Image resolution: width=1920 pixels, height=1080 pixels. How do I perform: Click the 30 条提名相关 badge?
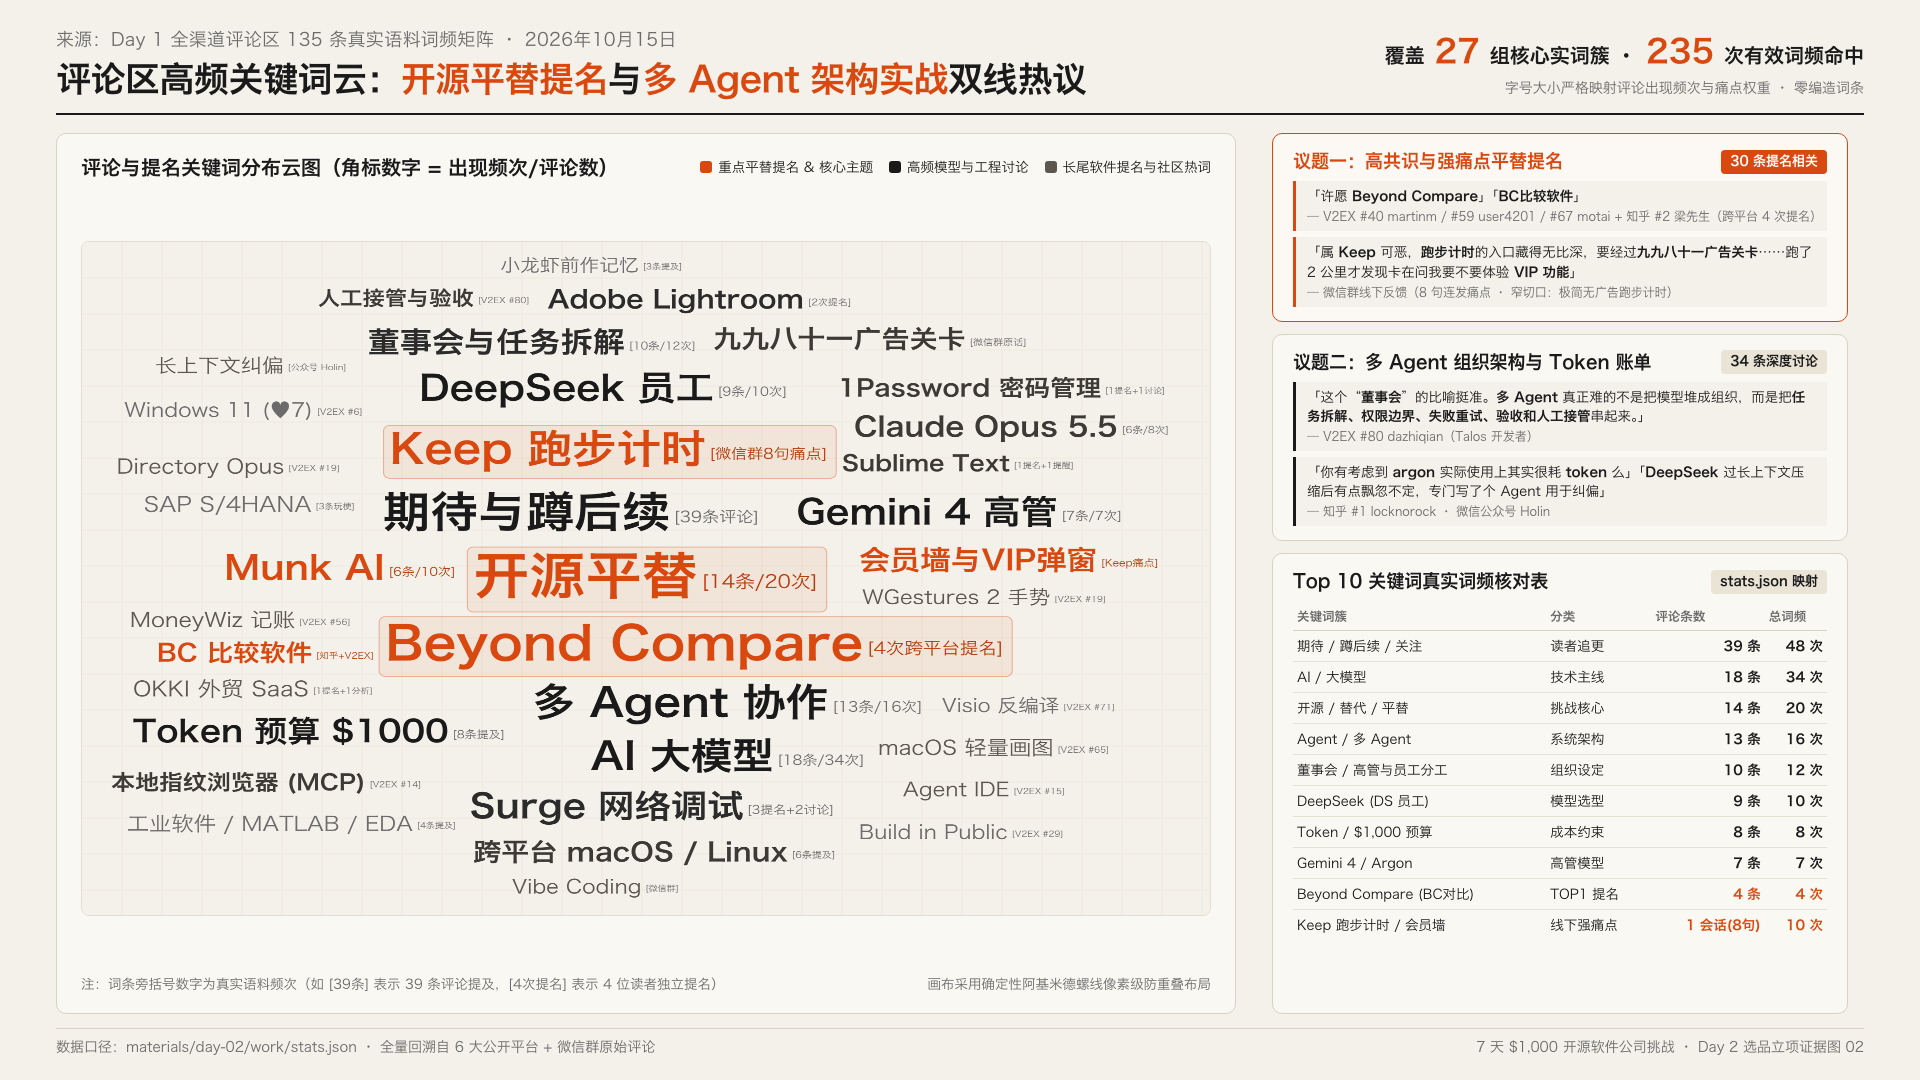(x=1774, y=161)
